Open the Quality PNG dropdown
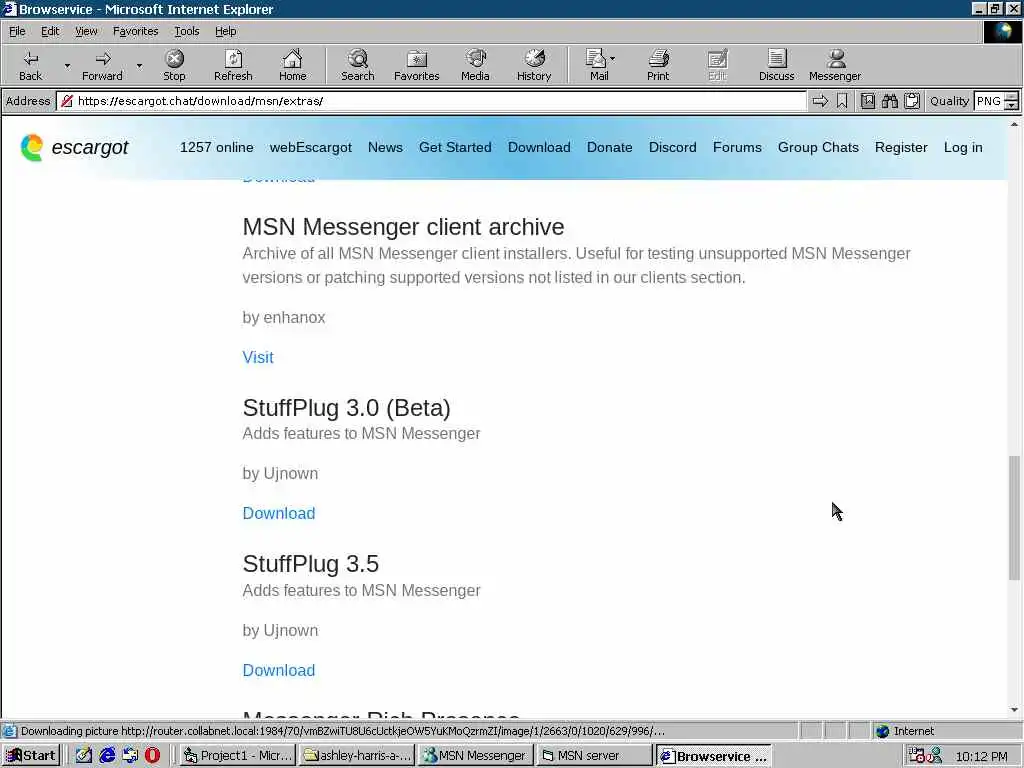The height and width of the screenshot is (768, 1024). [x=1012, y=101]
